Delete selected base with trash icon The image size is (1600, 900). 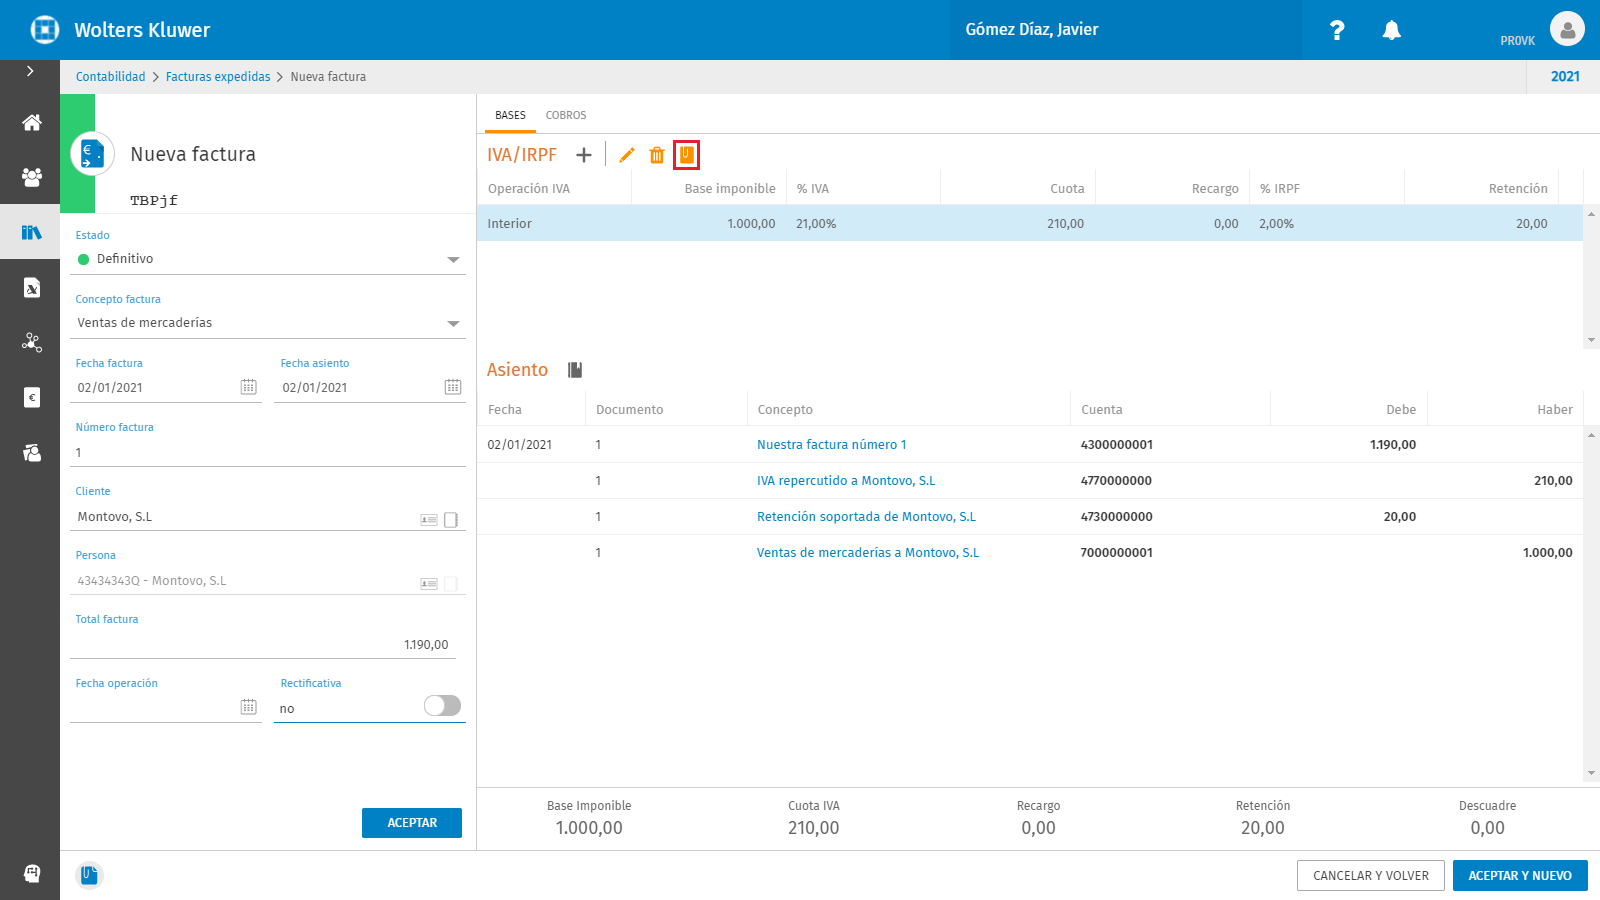pos(657,155)
